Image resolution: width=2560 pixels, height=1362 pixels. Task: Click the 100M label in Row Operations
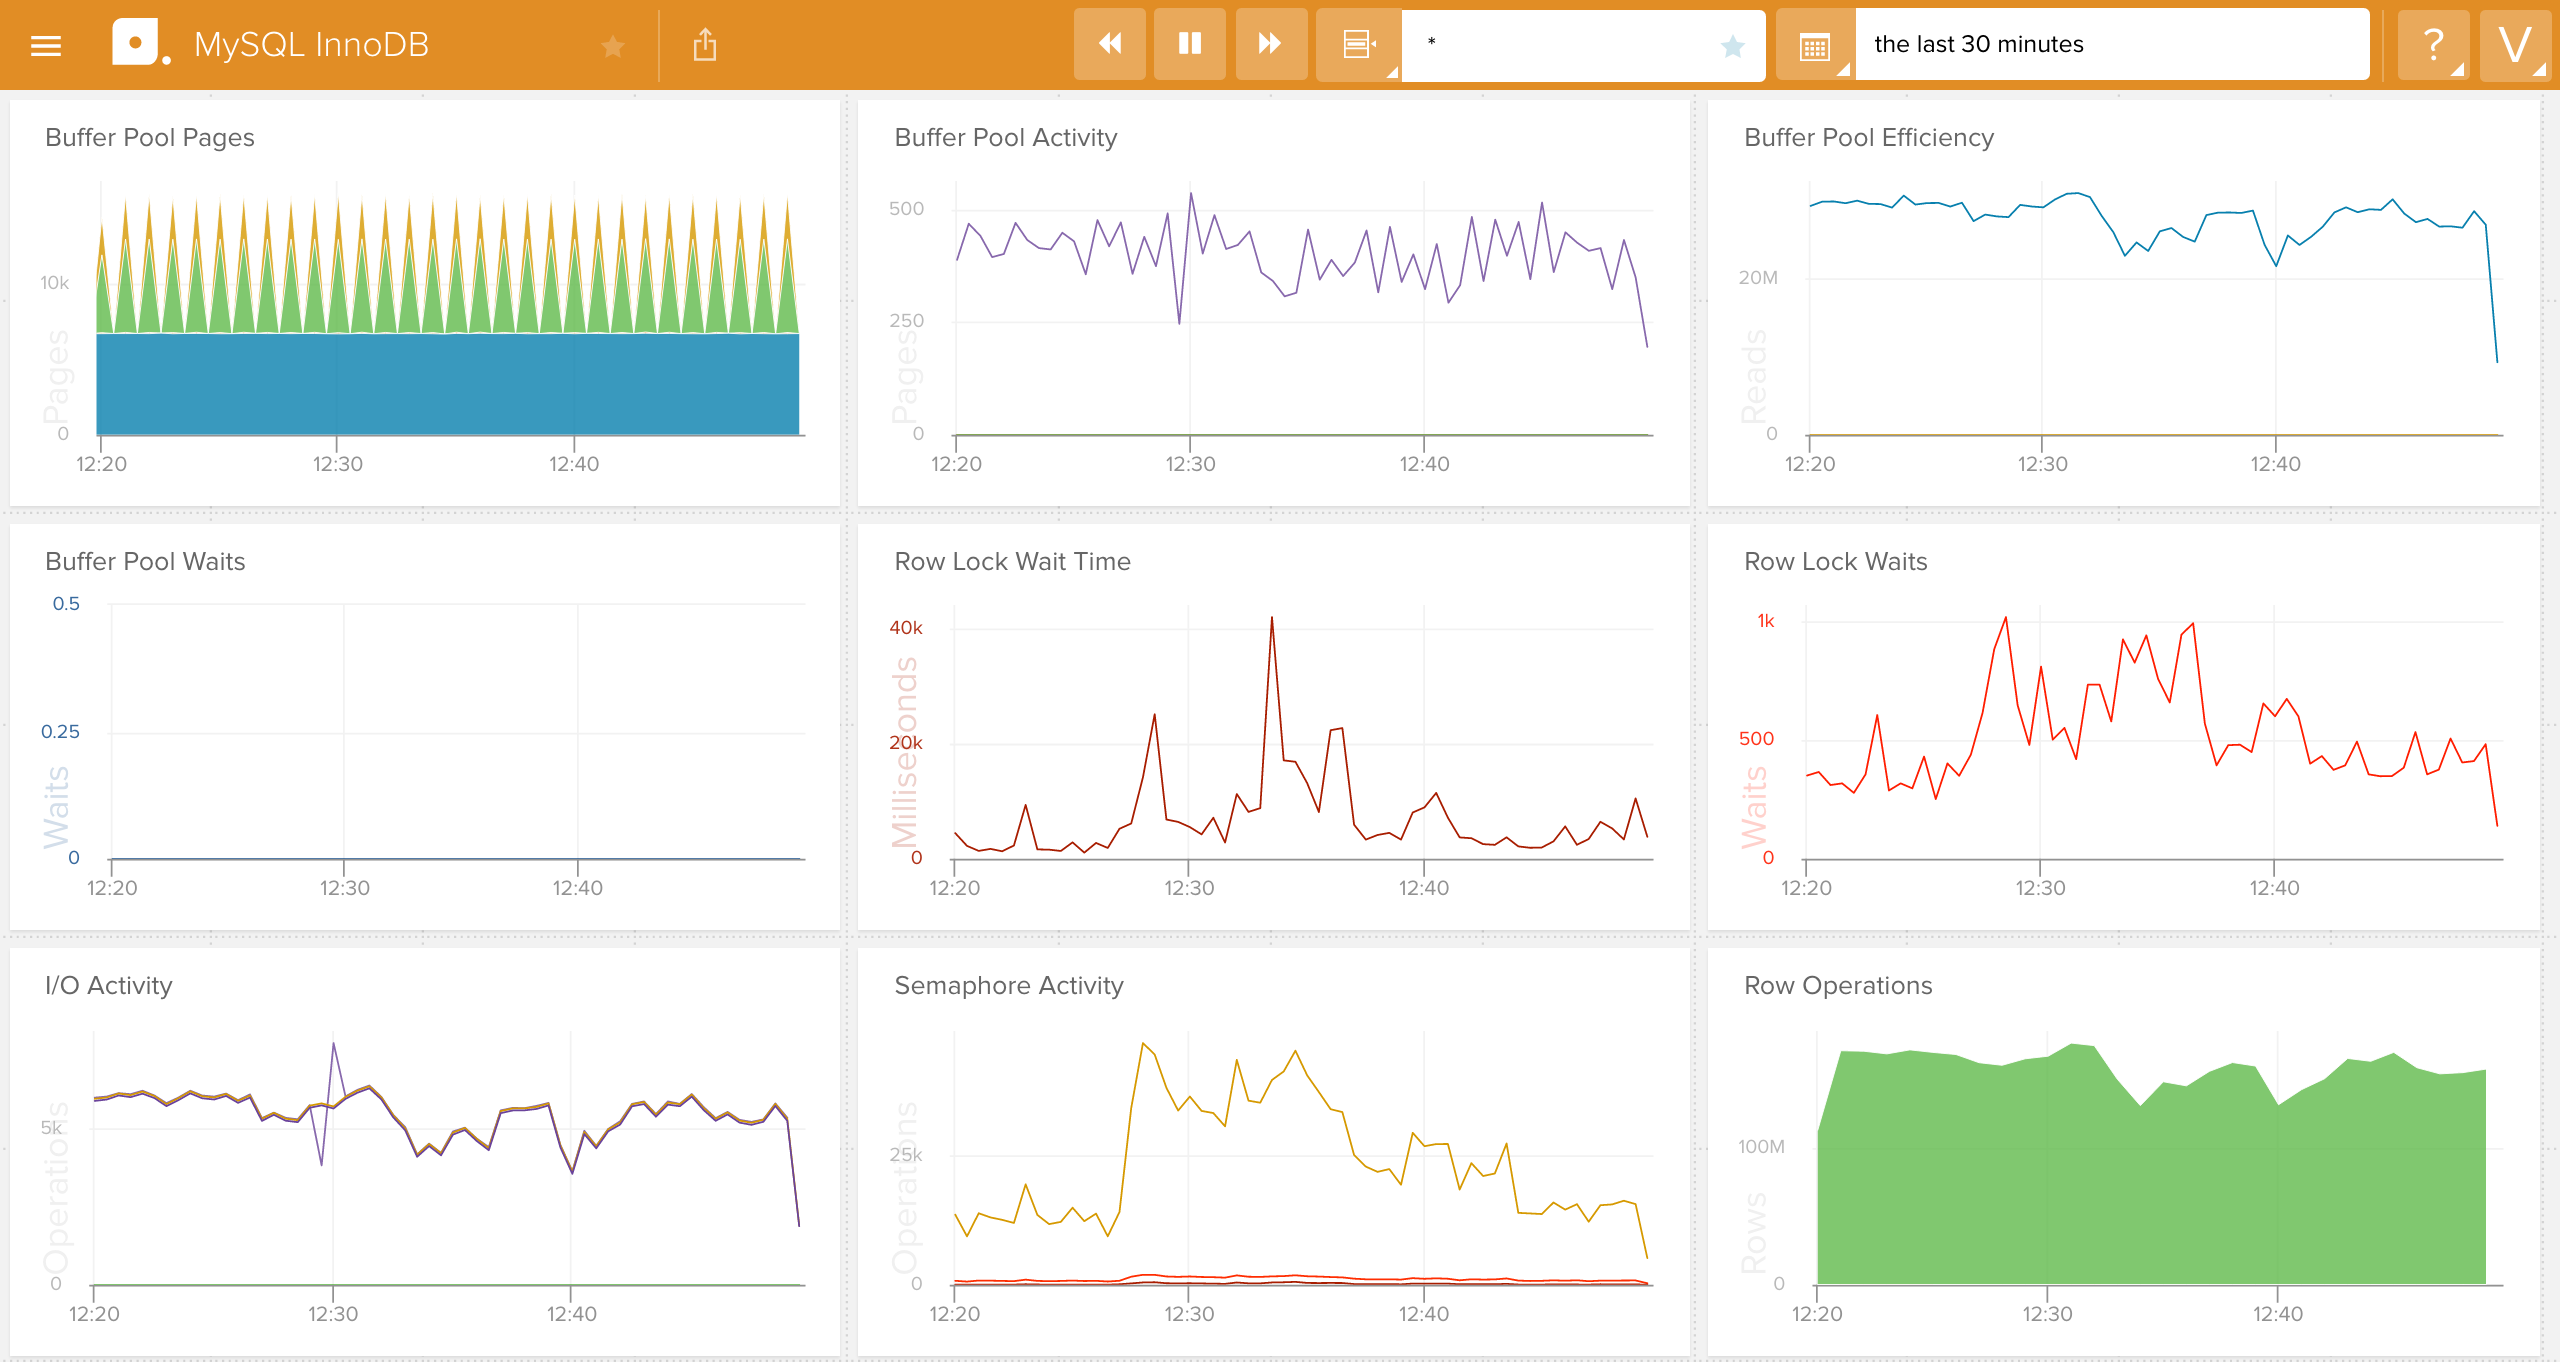point(1761,1147)
